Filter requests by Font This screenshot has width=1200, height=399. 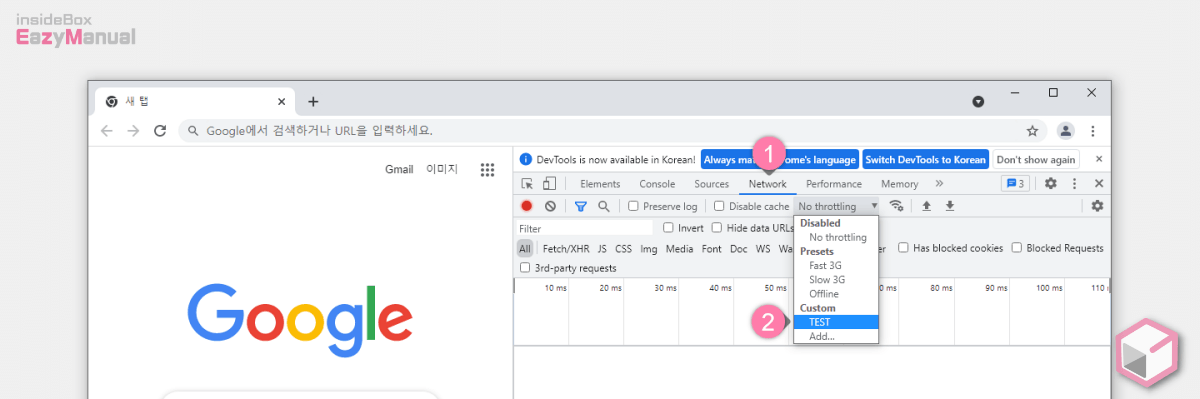click(x=711, y=248)
